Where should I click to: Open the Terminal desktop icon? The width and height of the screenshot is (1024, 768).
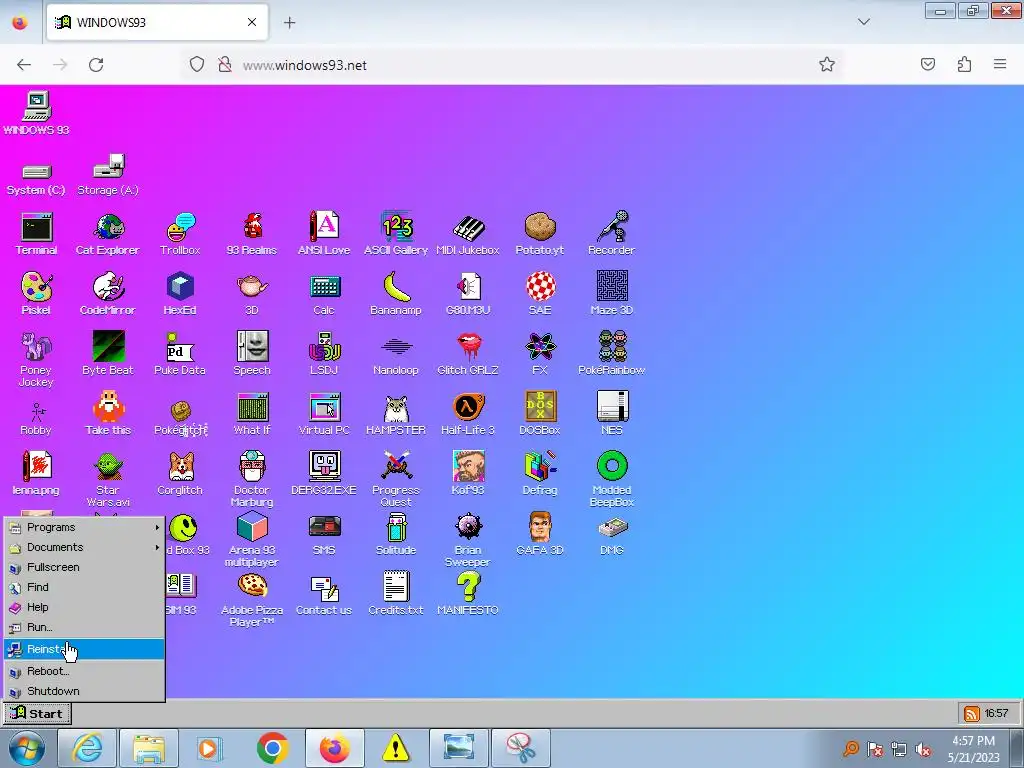(x=37, y=233)
